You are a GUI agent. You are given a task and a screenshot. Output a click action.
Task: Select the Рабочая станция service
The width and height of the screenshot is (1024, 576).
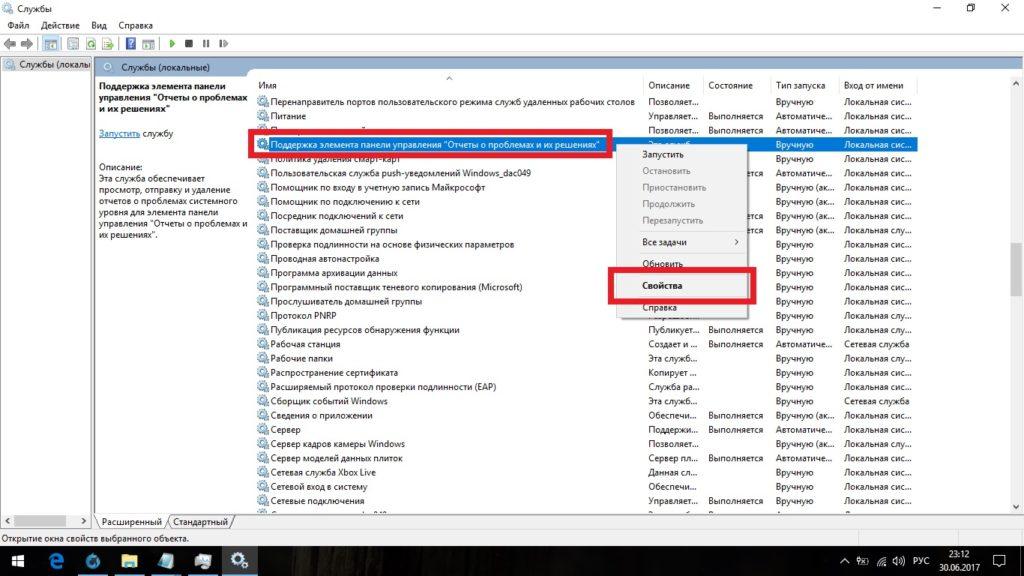click(586, 344)
